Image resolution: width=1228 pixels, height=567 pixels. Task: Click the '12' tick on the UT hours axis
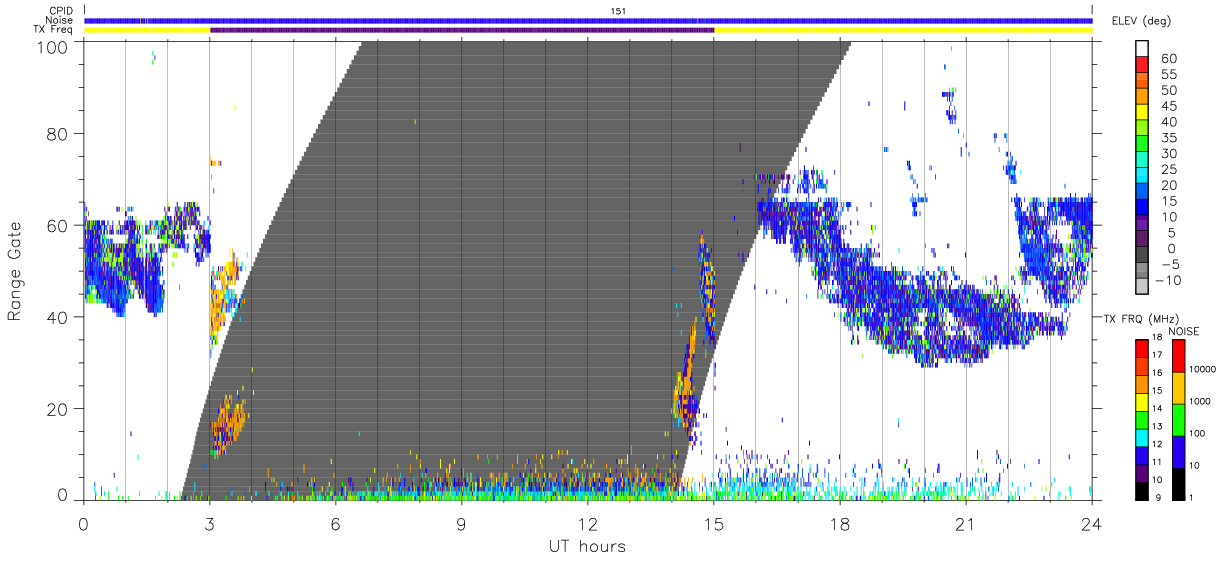587,523
